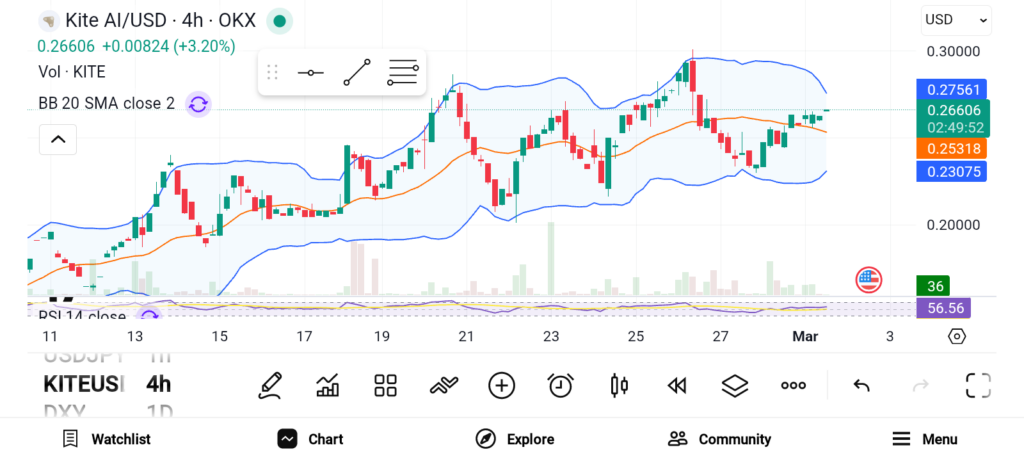Open the Community section
This screenshot has height=461, width=1024.
[719, 439]
